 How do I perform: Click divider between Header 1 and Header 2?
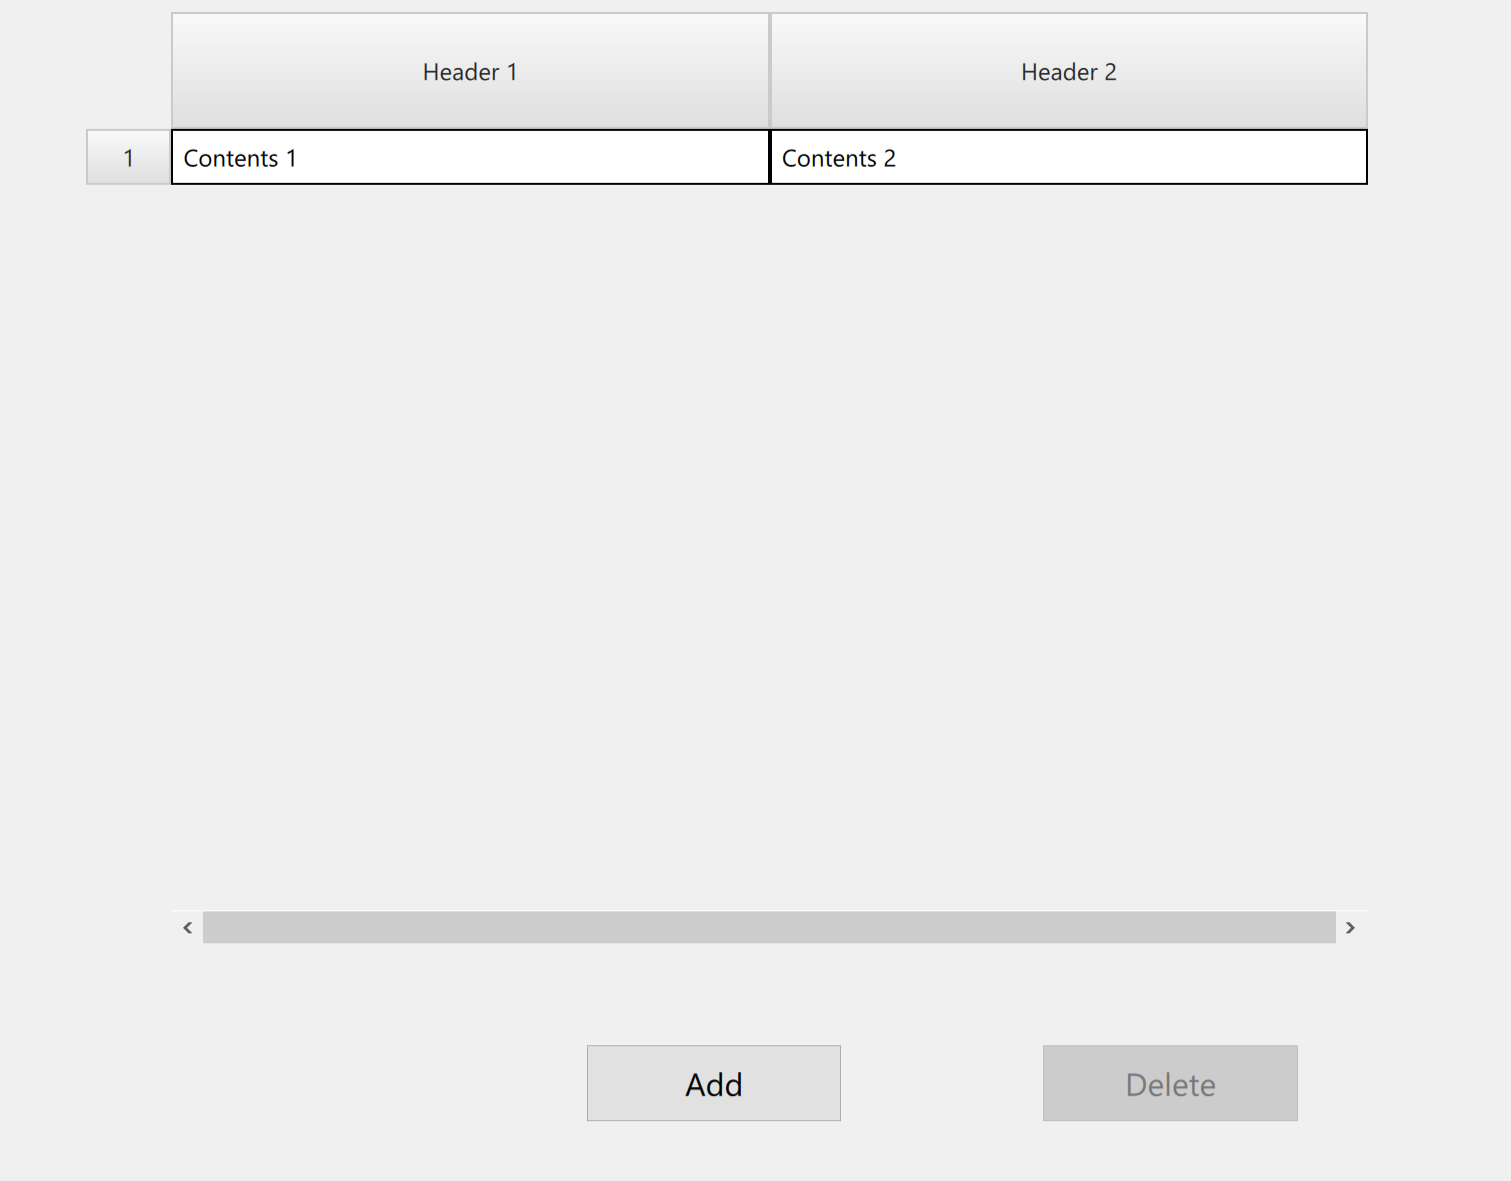click(770, 72)
